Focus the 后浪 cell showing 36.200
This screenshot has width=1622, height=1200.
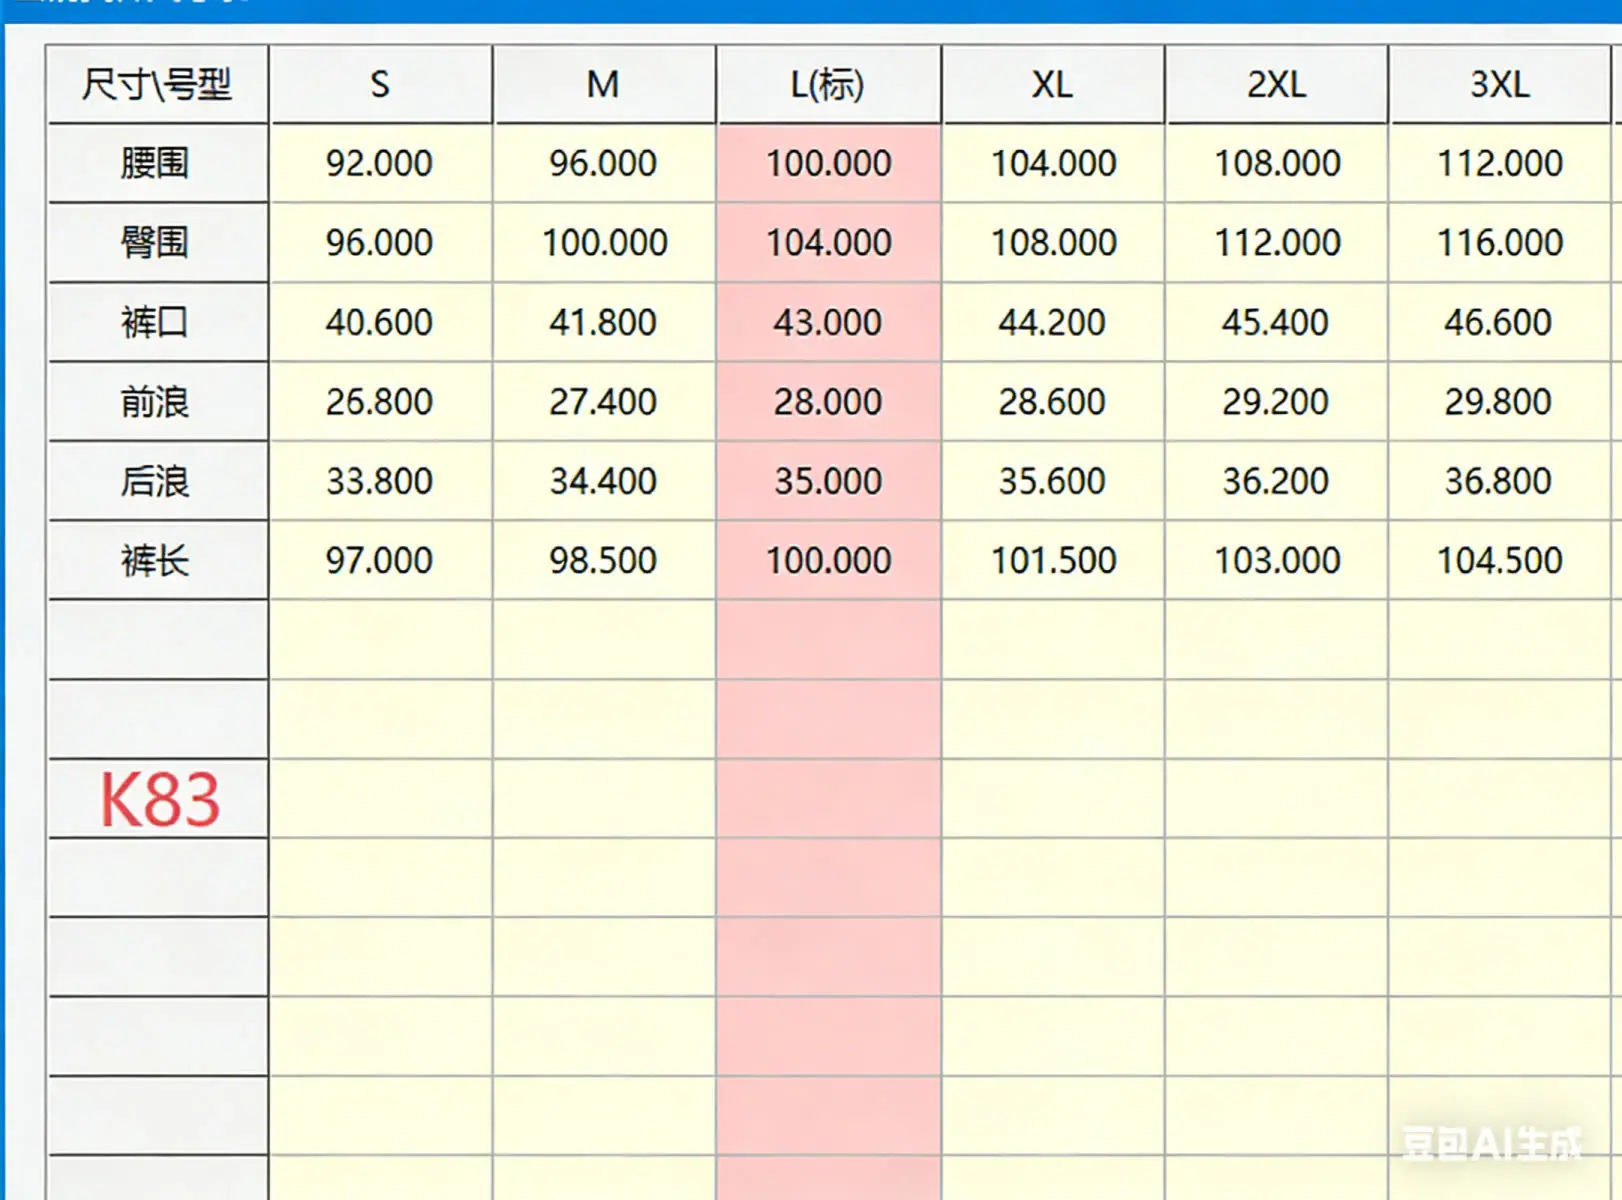click(x=1277, y=481)
